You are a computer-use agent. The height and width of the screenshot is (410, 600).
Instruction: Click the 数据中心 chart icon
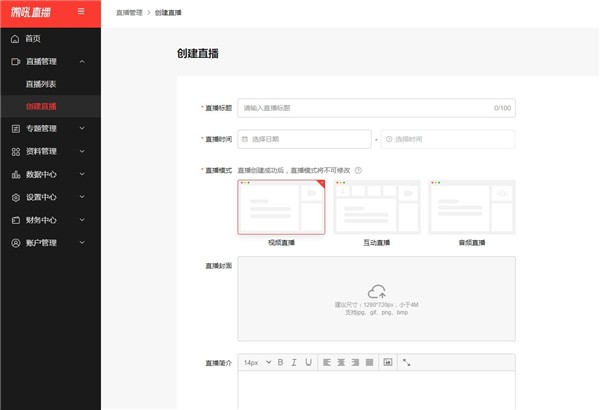click(x=16, y=175)
